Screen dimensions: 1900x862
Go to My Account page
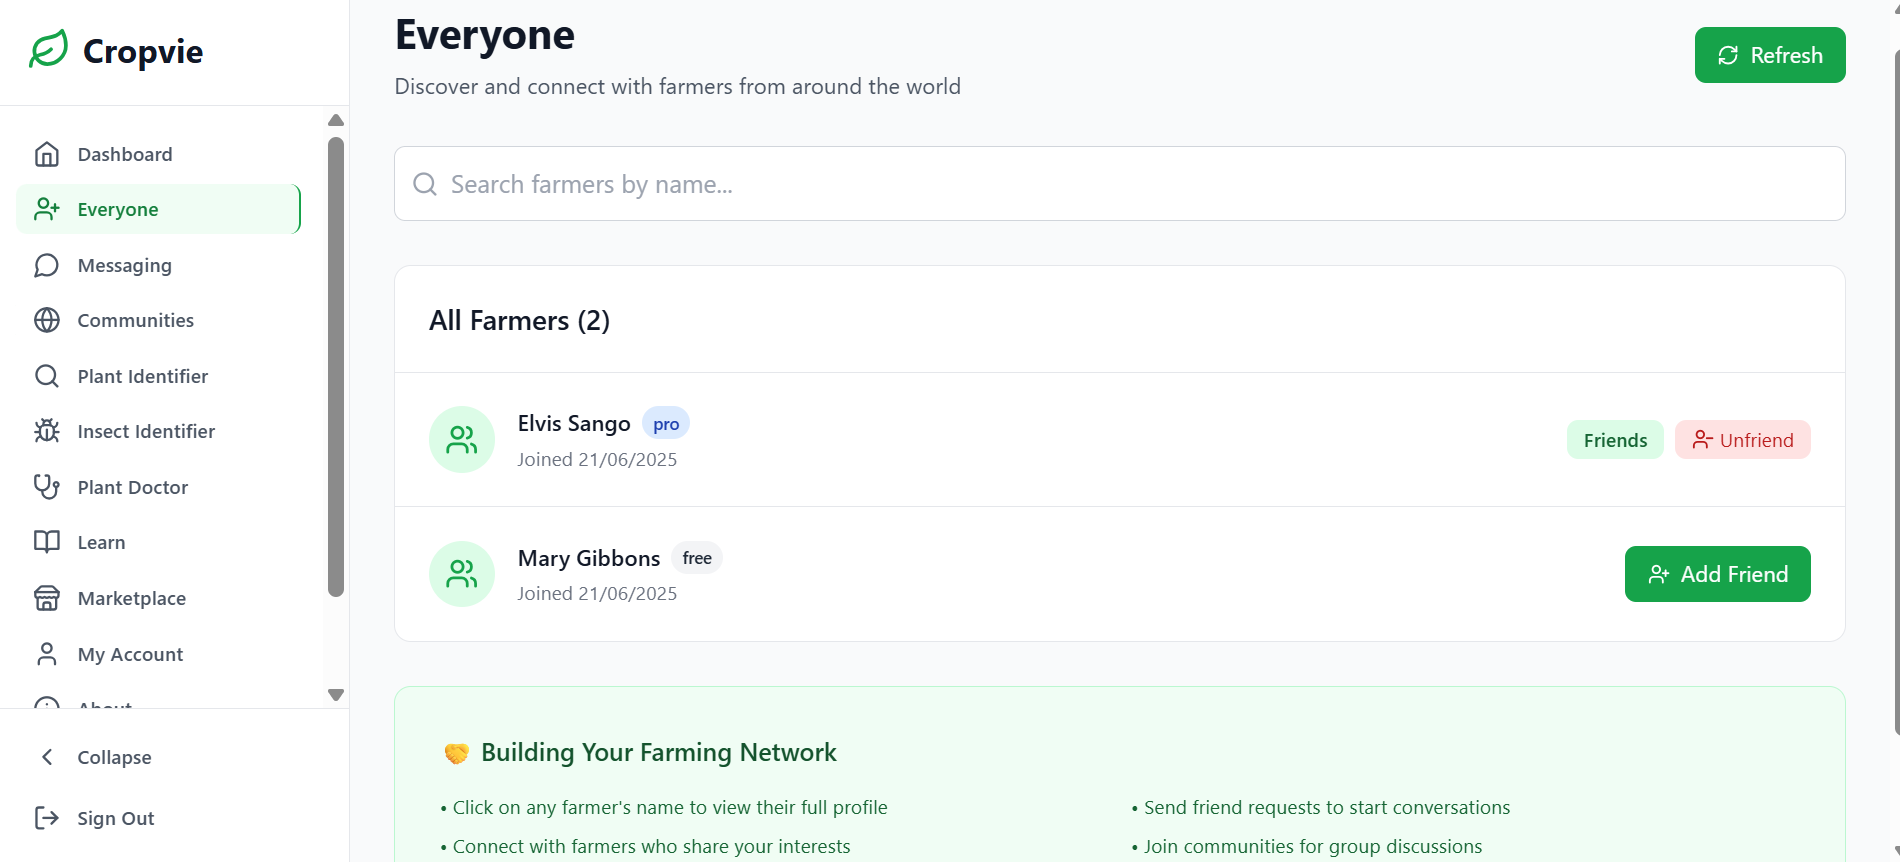[130, 654]
